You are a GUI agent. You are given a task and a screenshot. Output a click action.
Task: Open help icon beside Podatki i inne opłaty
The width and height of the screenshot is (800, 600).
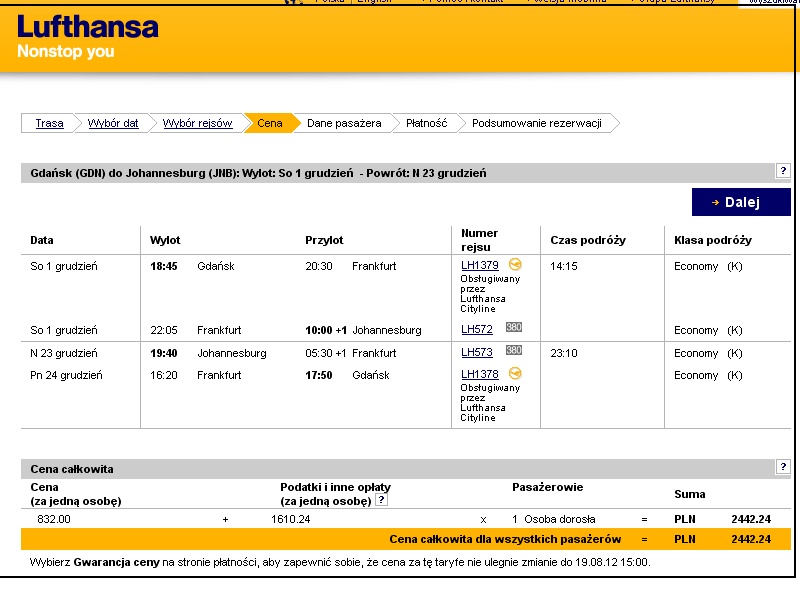coord(381,500)
